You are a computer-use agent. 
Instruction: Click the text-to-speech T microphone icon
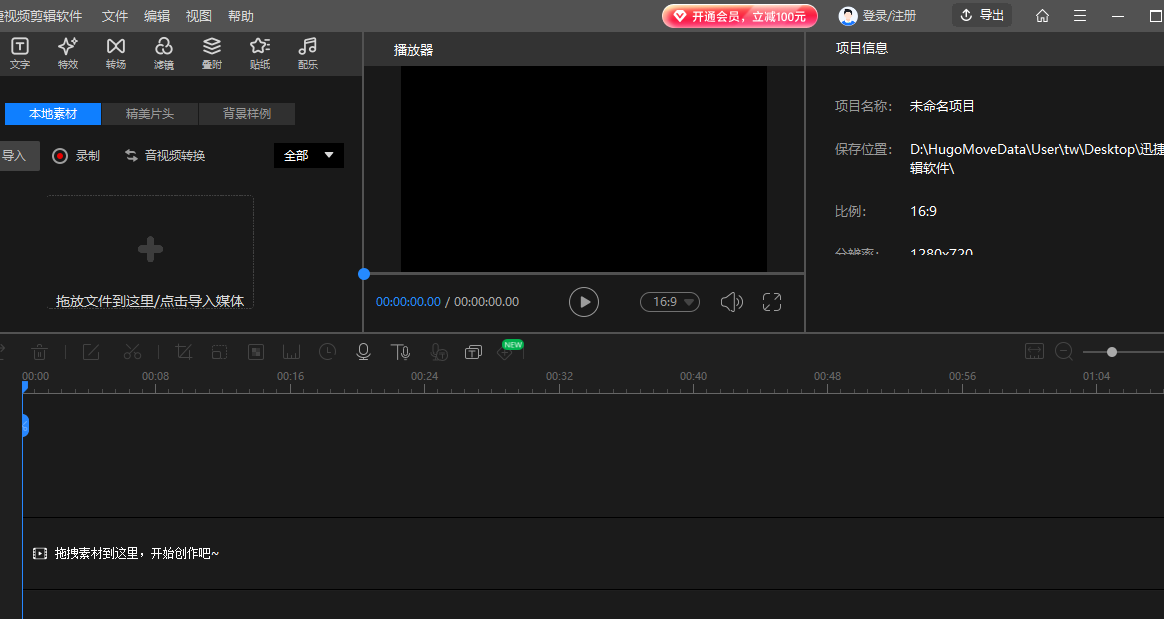coord(400,352)
